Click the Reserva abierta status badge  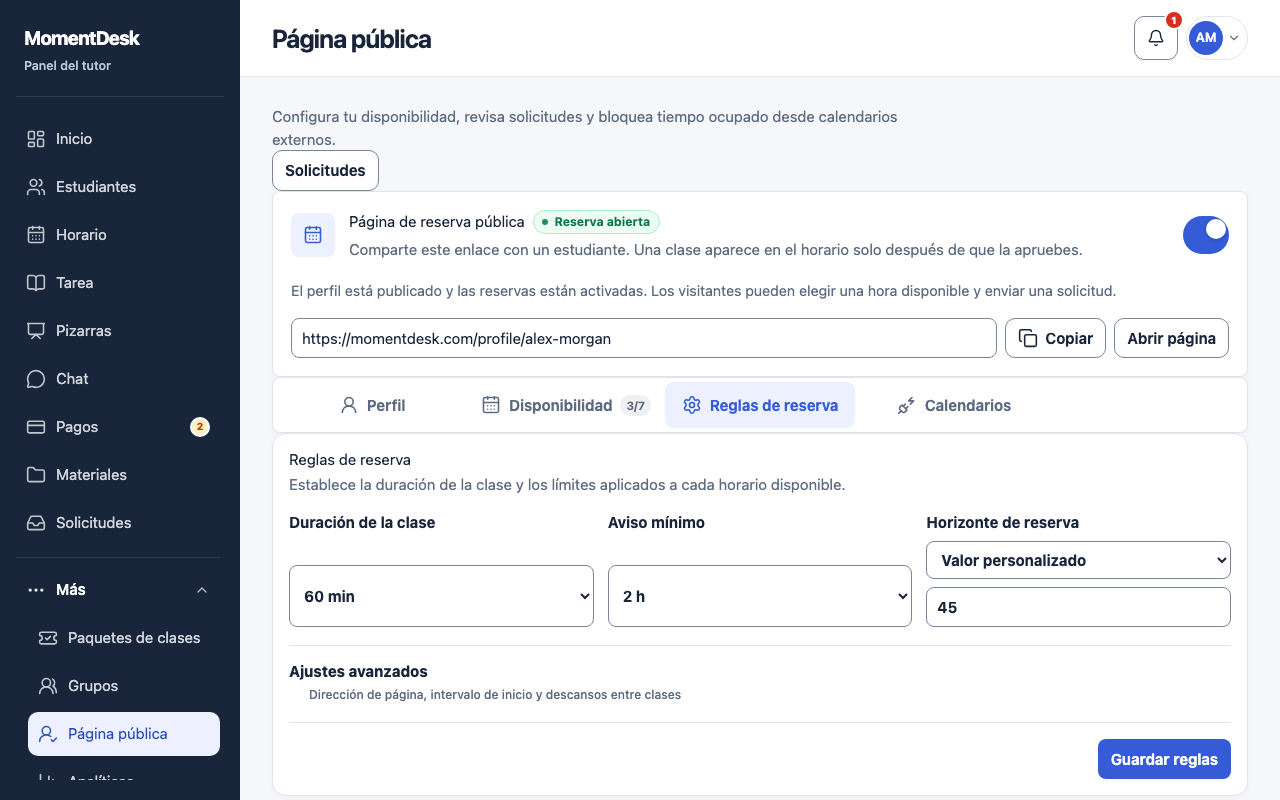[x=596, y=222]
